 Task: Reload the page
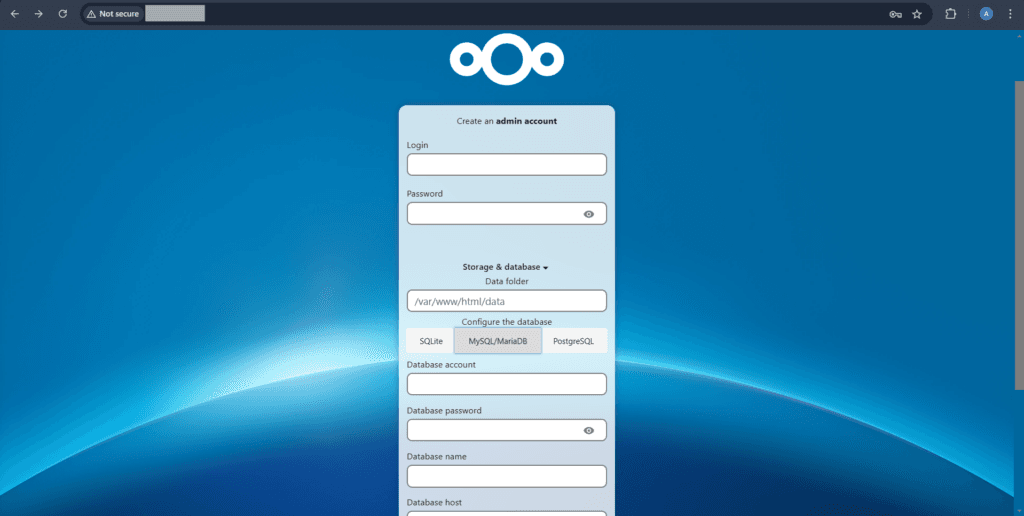click(63, 14)
